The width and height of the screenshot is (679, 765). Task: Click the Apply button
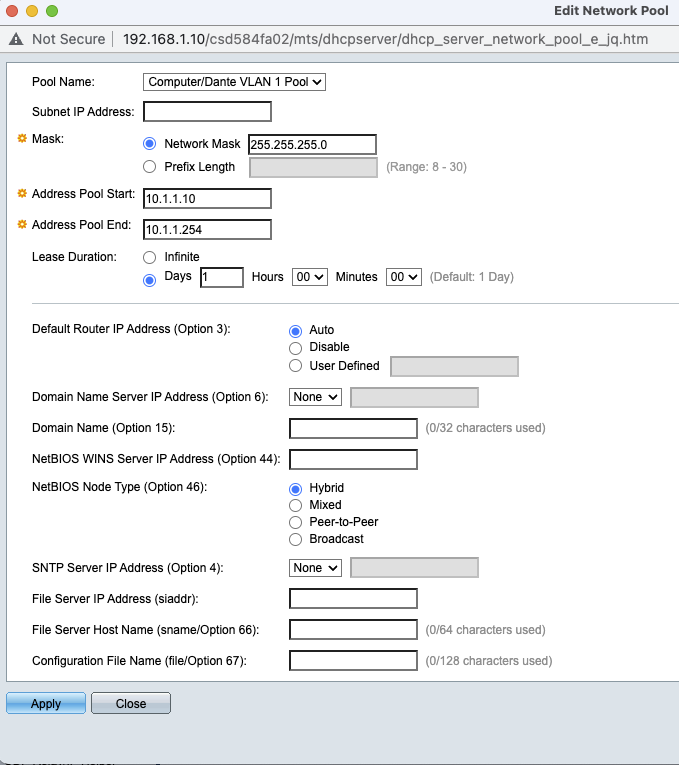coord(46,703)
